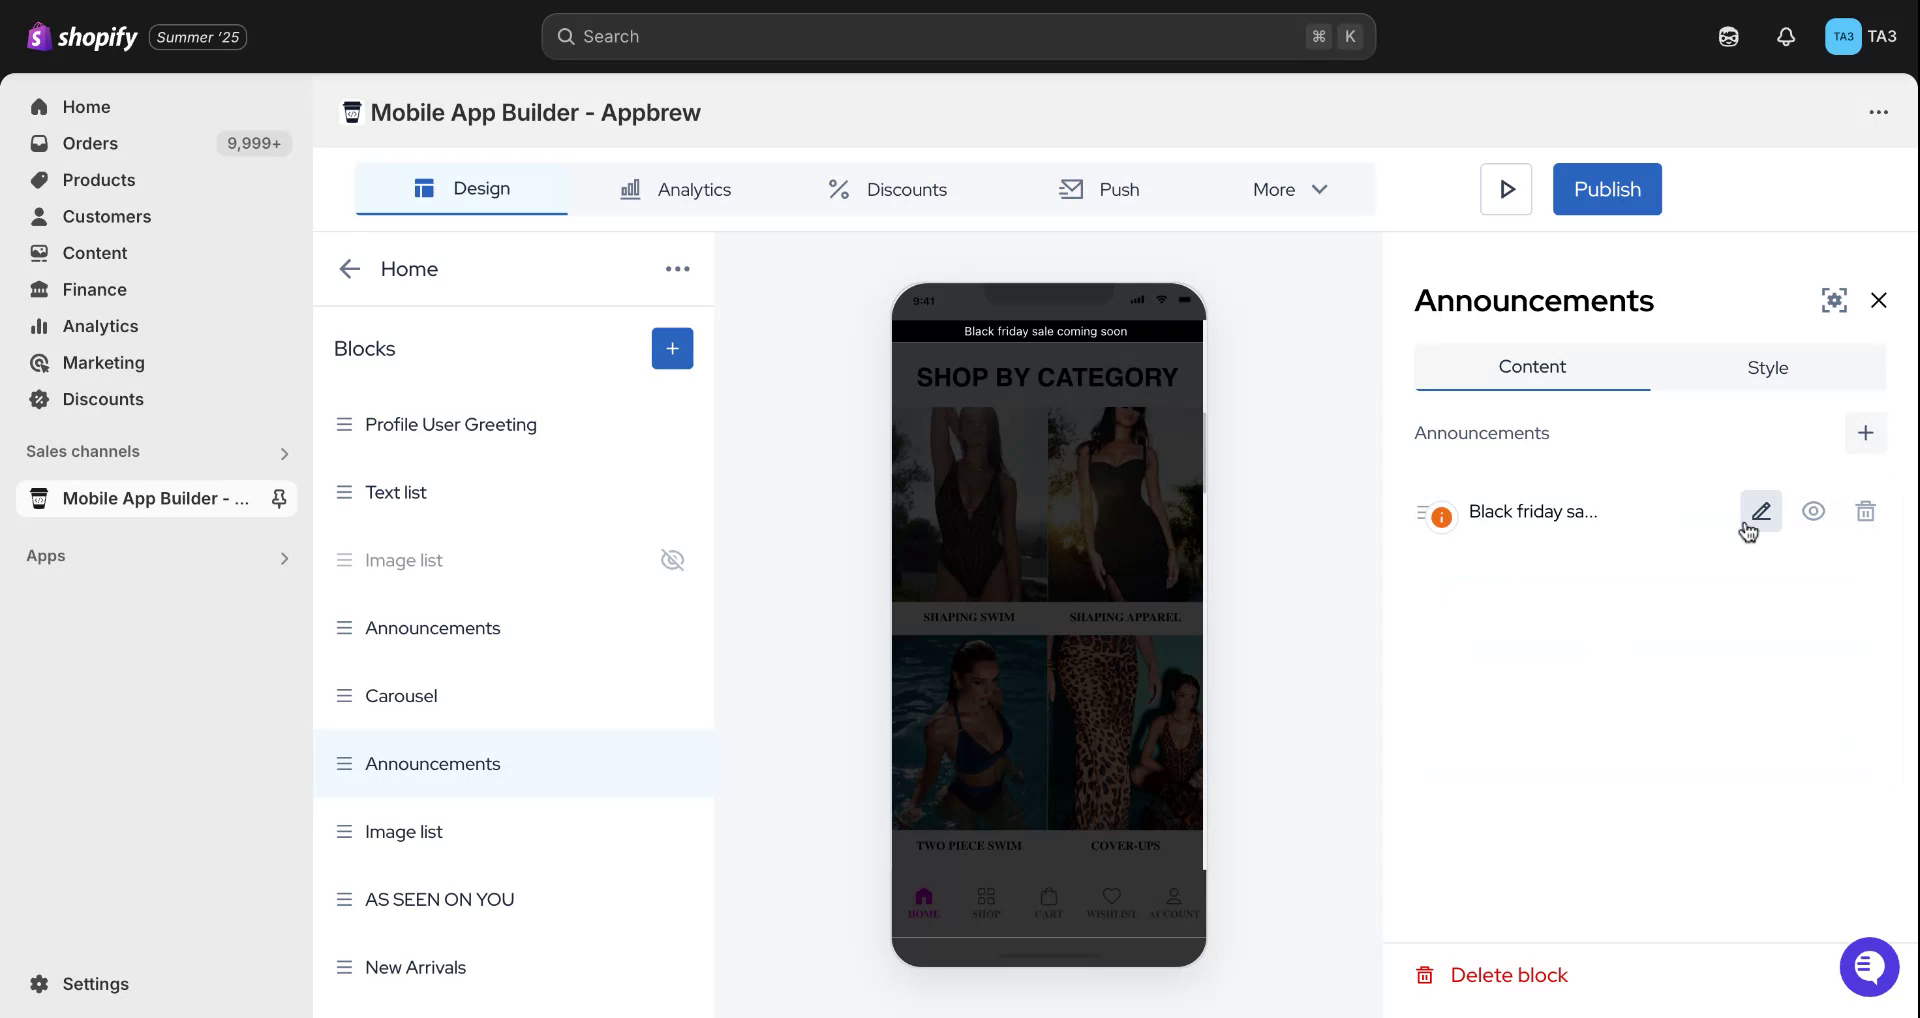Click the edit pencil icon for Black friday announcement
Image resolution: width=1920 pixels, height=1018 pixels.
[x=1761, y=511]
